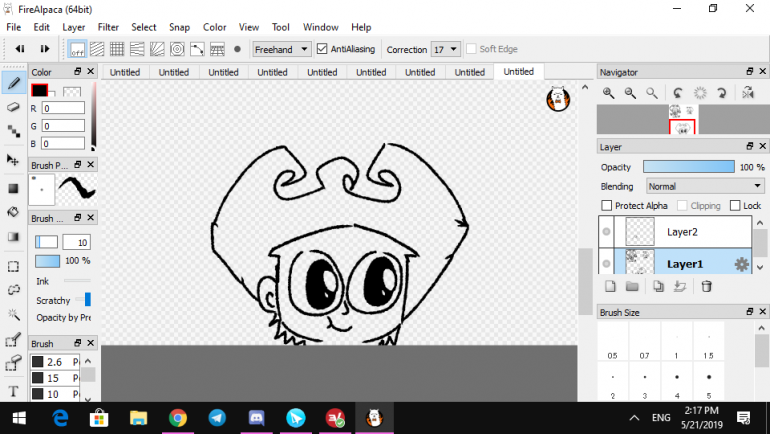
Task: Toggle the AntiAliasing checkbox
Action: (322, 48)
